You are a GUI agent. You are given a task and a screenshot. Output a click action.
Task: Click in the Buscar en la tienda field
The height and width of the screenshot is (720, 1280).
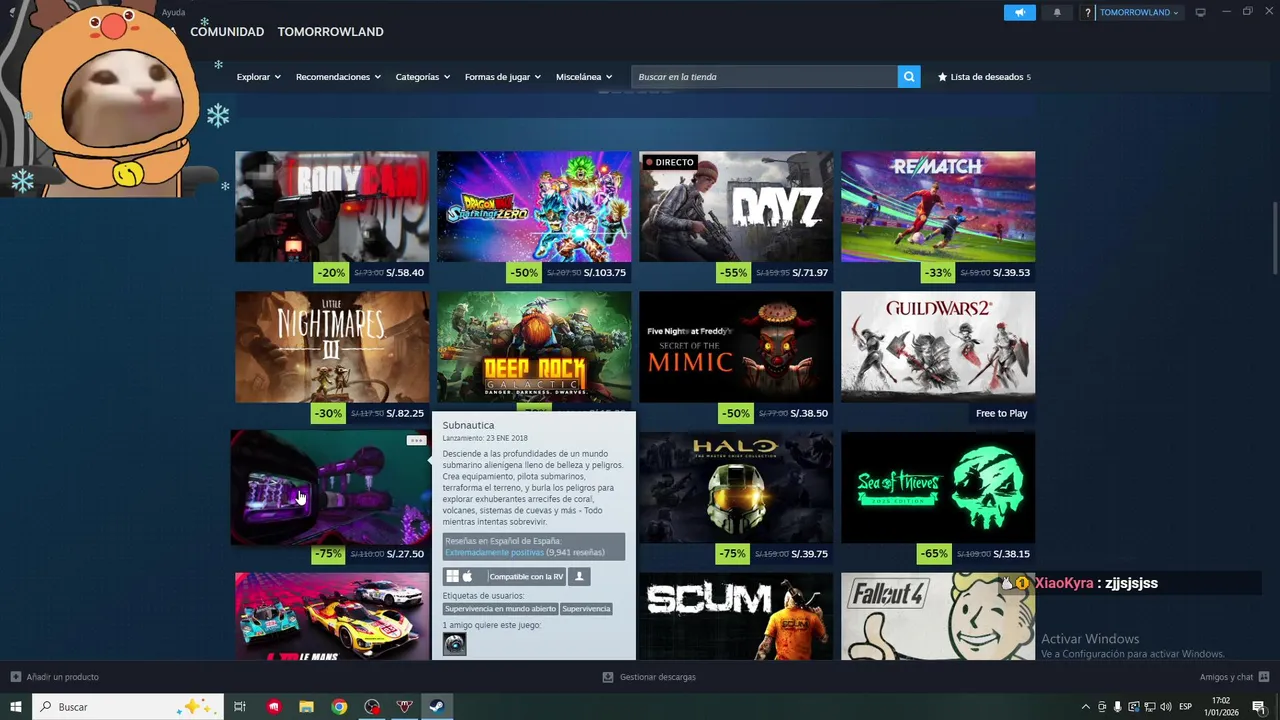764,77
